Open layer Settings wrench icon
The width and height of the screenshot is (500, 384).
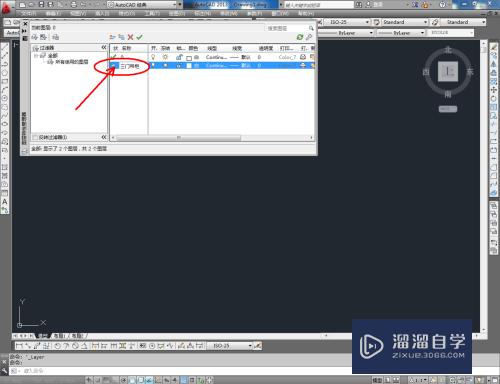point(309,37)
